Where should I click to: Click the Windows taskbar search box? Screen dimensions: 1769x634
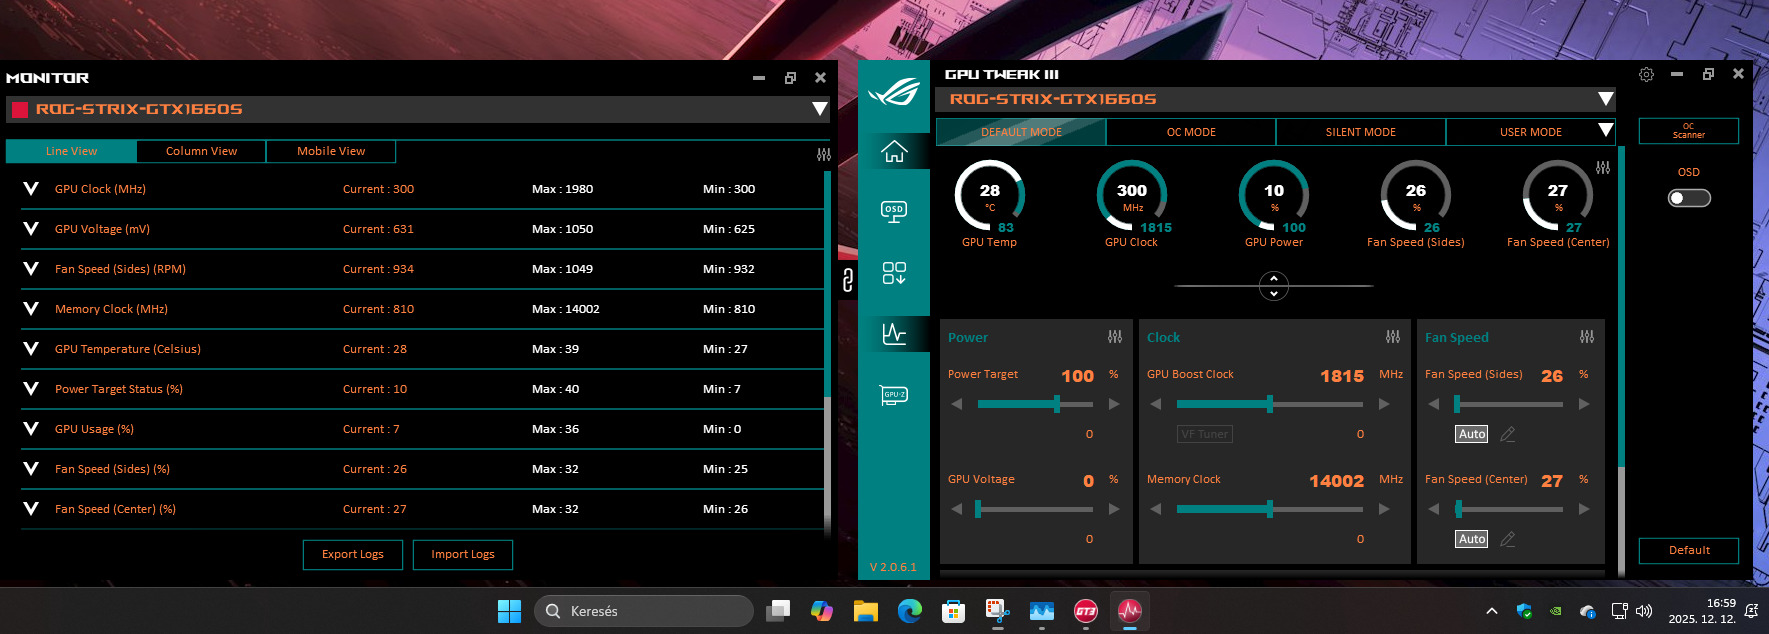coord(644,611)
